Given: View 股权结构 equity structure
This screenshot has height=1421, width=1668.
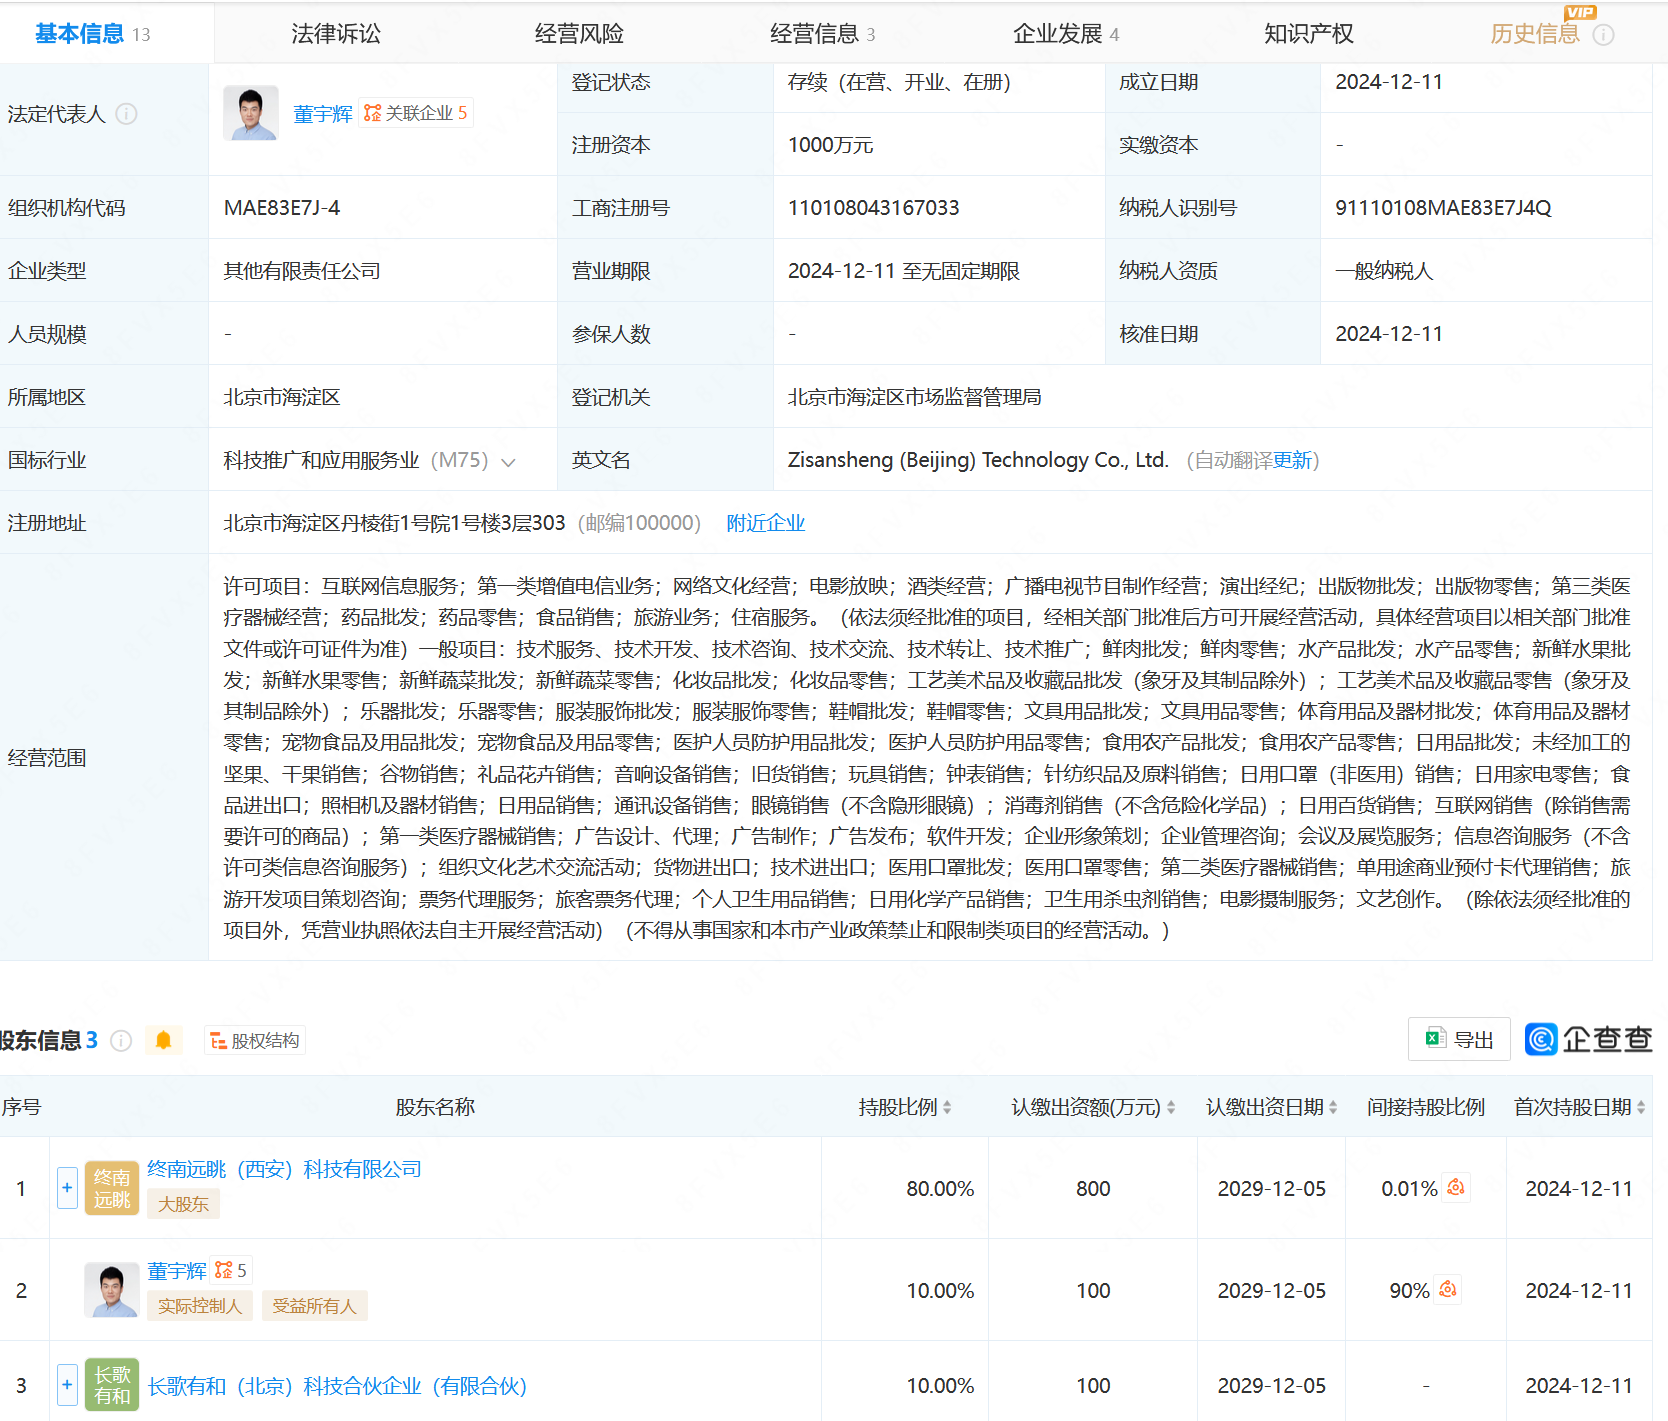Looking at the screenshot, I should [255, 1041].
